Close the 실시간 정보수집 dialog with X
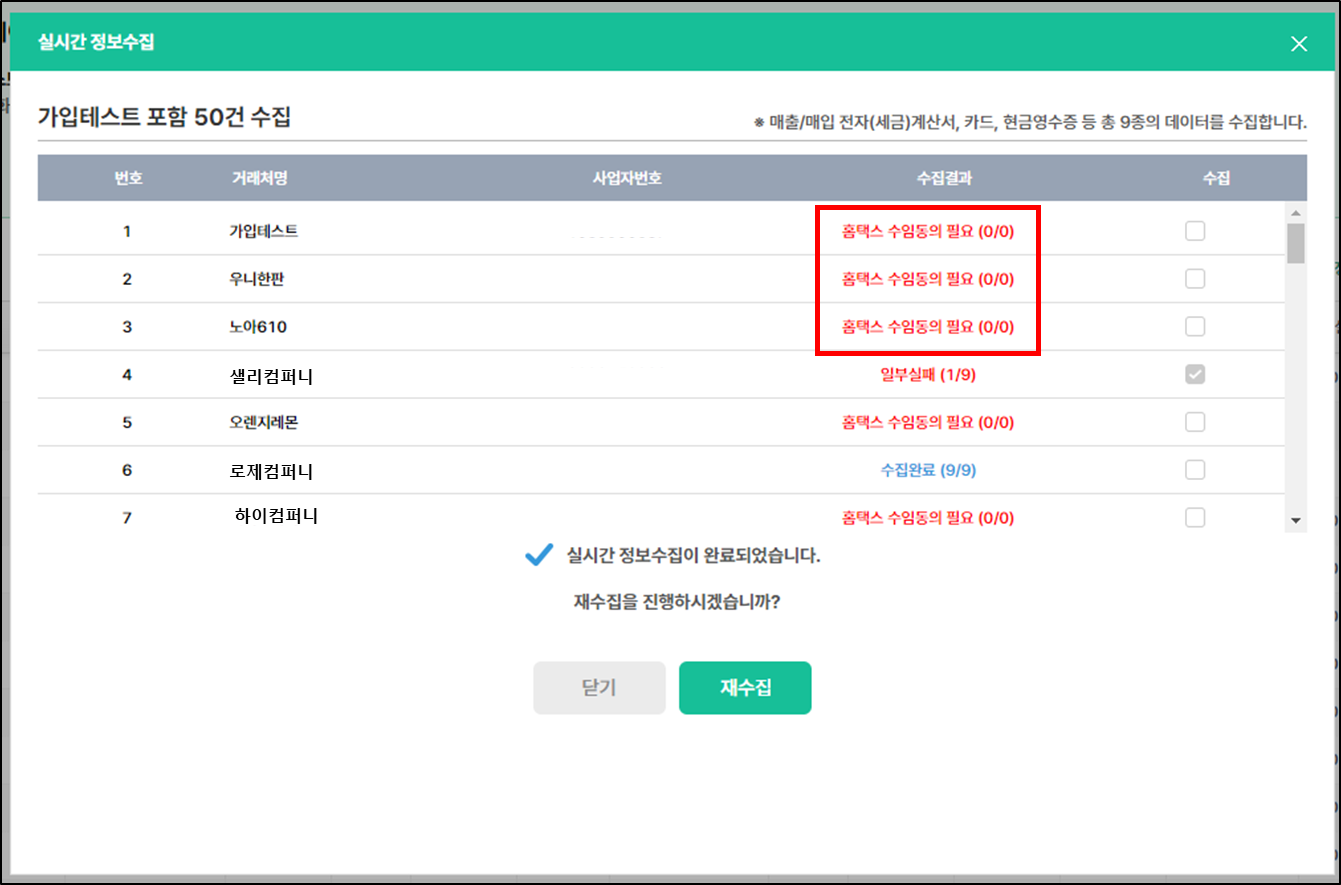The image size is (1341, 885). pos(1298,43)
